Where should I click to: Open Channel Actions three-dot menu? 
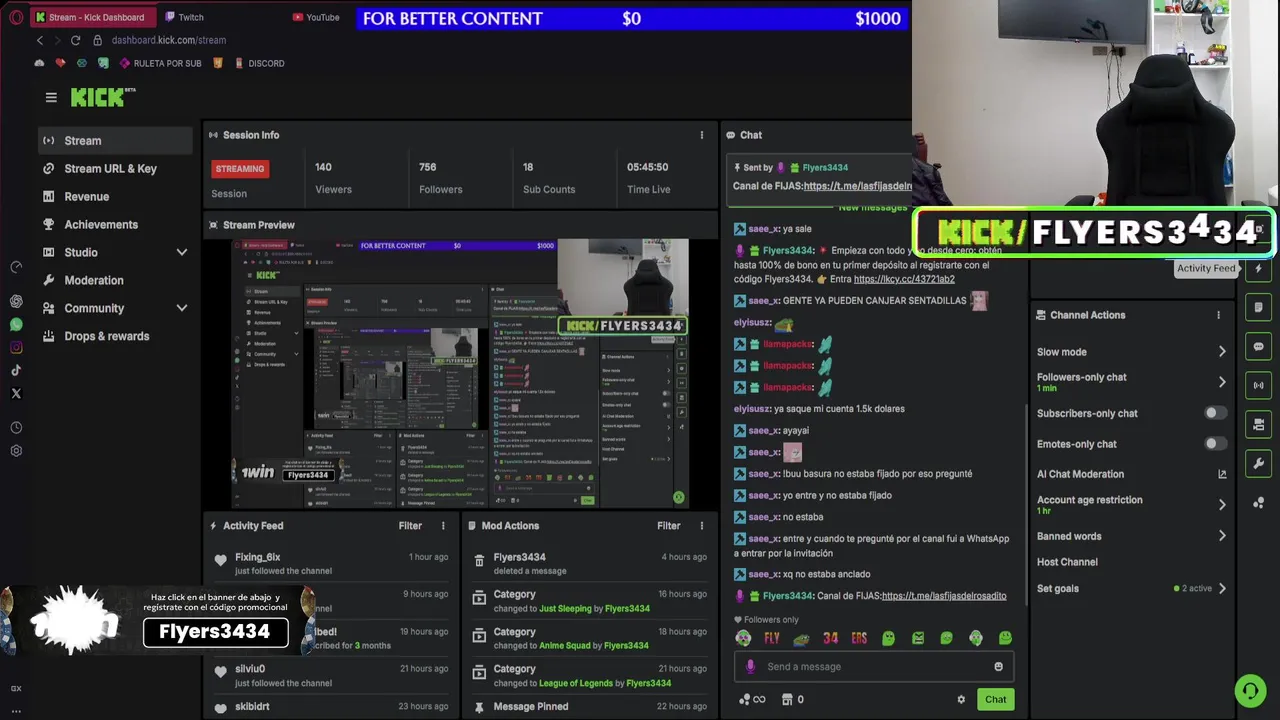coord(1218,315)
